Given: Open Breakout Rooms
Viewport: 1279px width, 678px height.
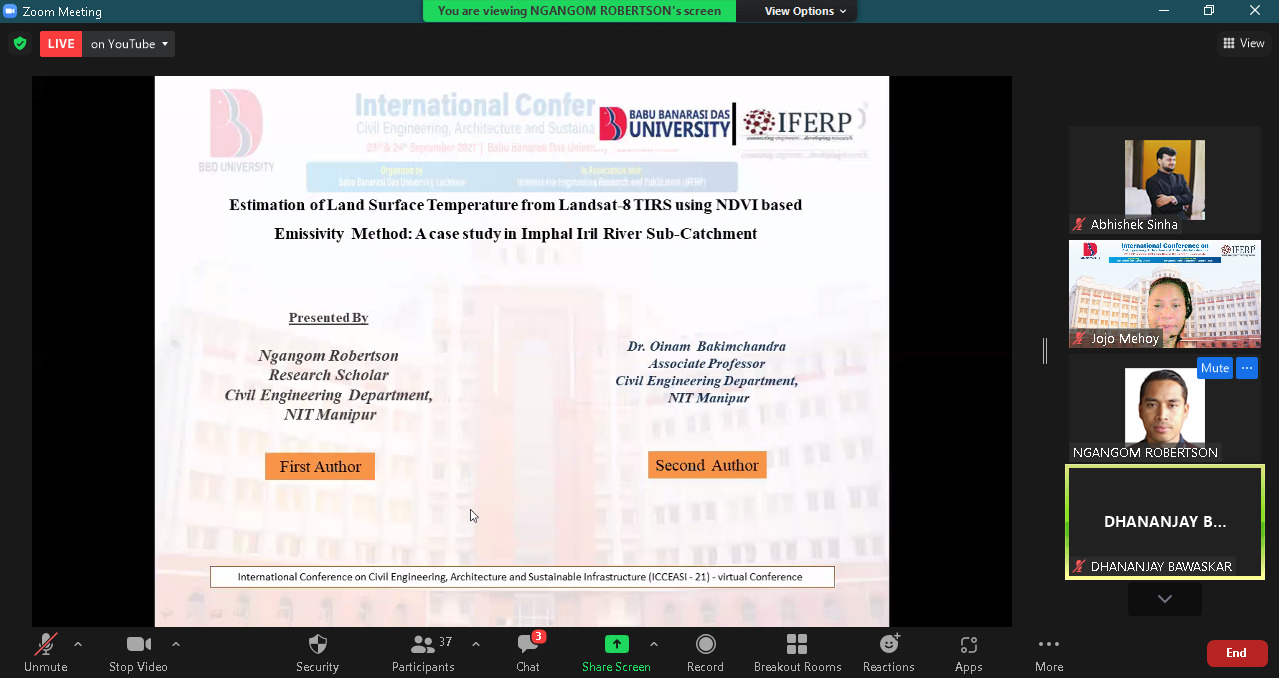Looking at the screenshot, I should [x=797, y=652].
